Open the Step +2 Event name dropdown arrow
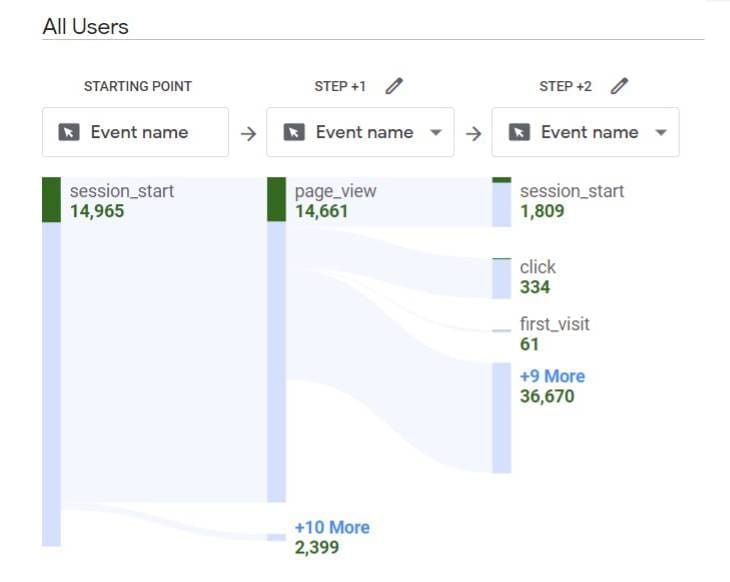Screen dimensions: 730x582 tap(660, 133)
